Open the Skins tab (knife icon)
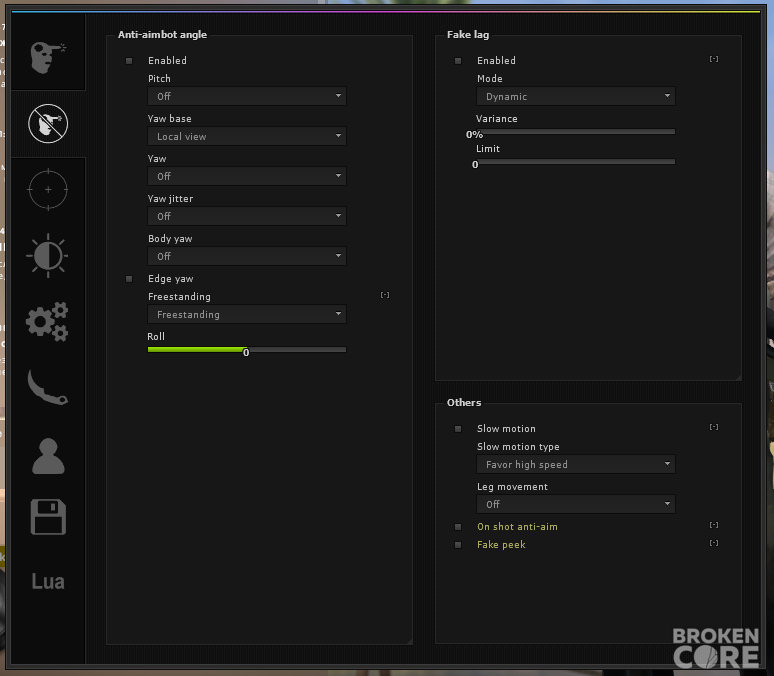 (x=47, y=388)
